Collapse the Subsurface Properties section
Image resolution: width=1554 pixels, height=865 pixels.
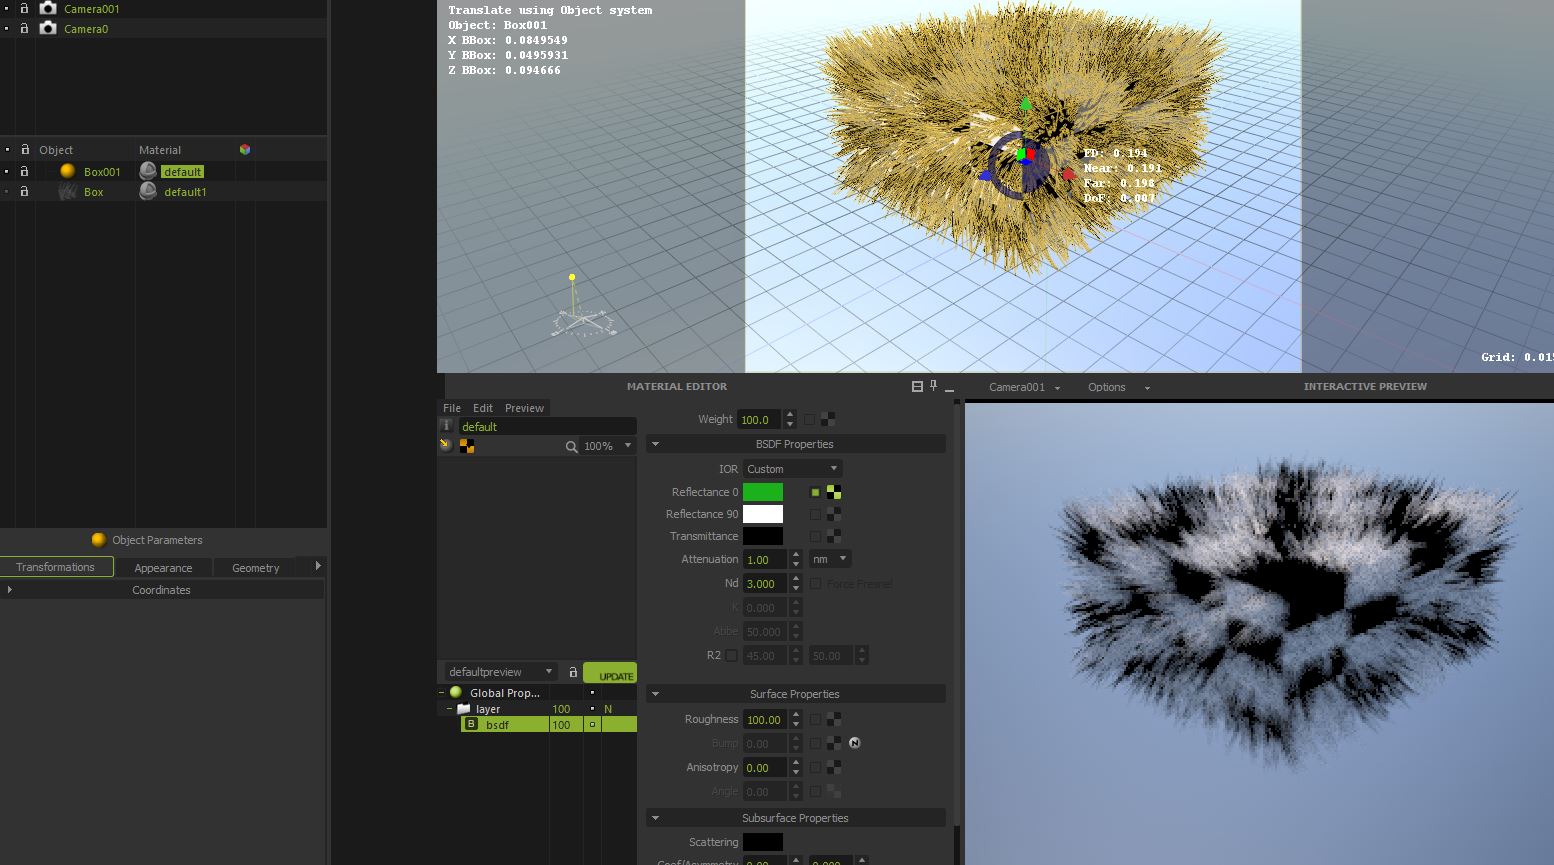655,818
